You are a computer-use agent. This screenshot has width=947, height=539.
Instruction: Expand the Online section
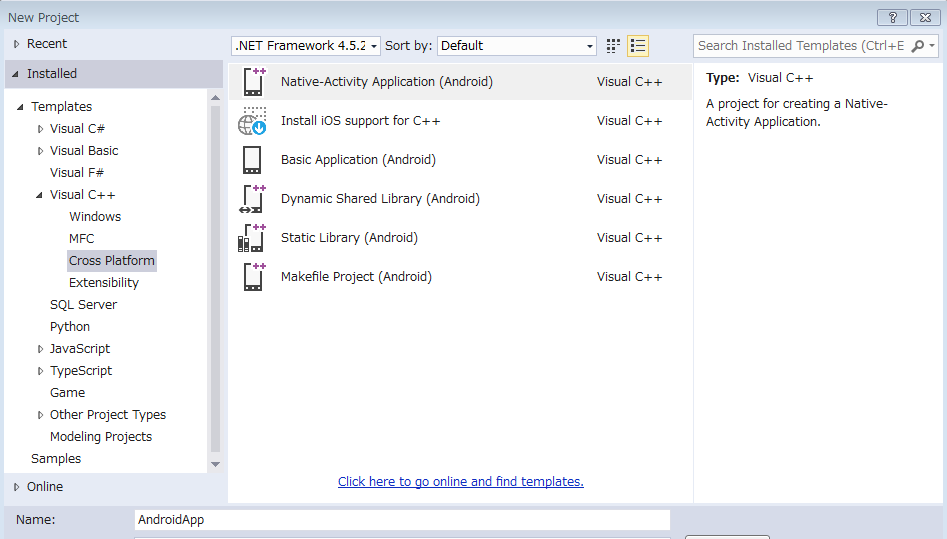tap(16, 487)
